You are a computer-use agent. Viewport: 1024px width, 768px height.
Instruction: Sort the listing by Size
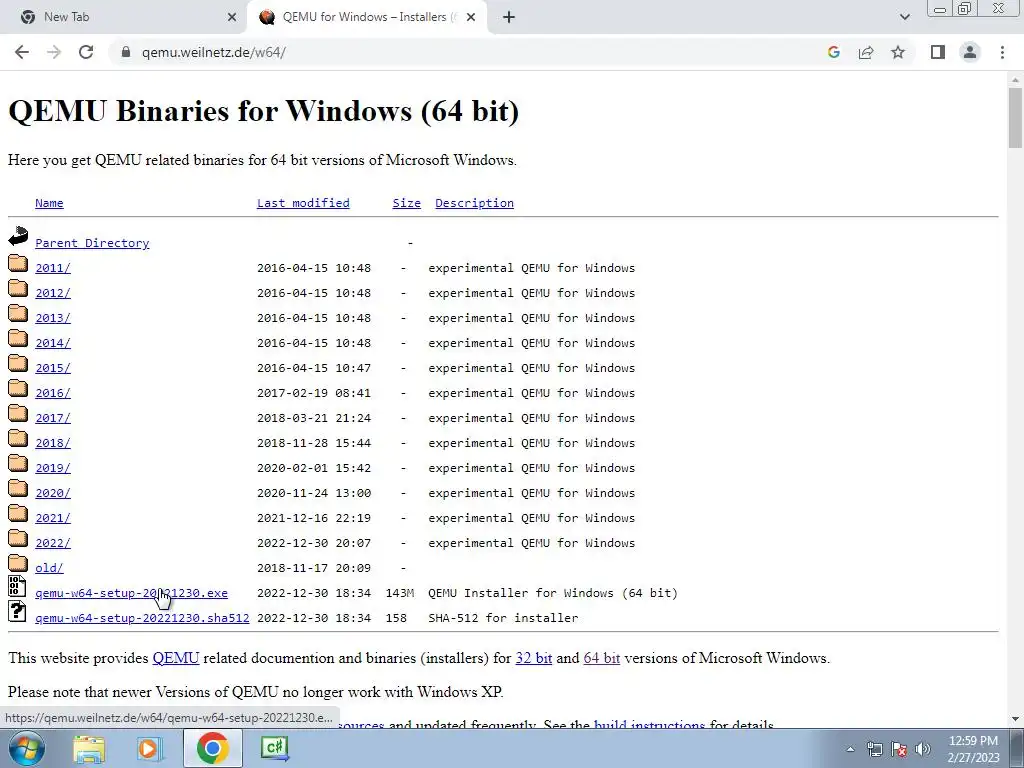point(406,203)
